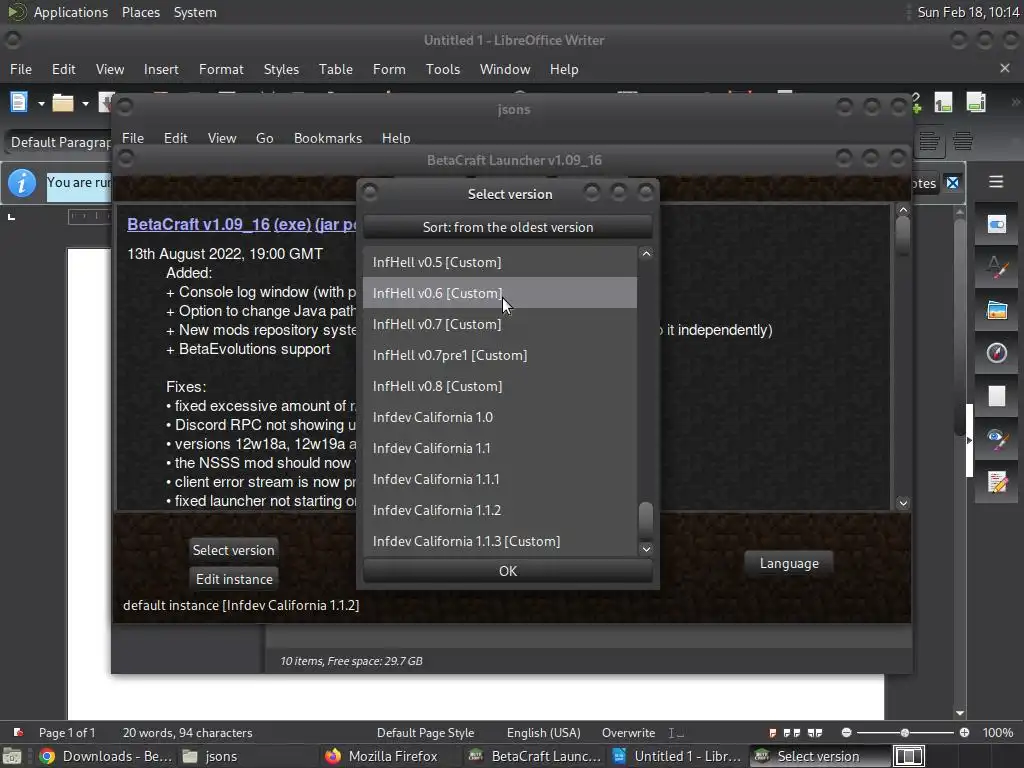Click the sort order button in Select version

(x=507, y=227)
